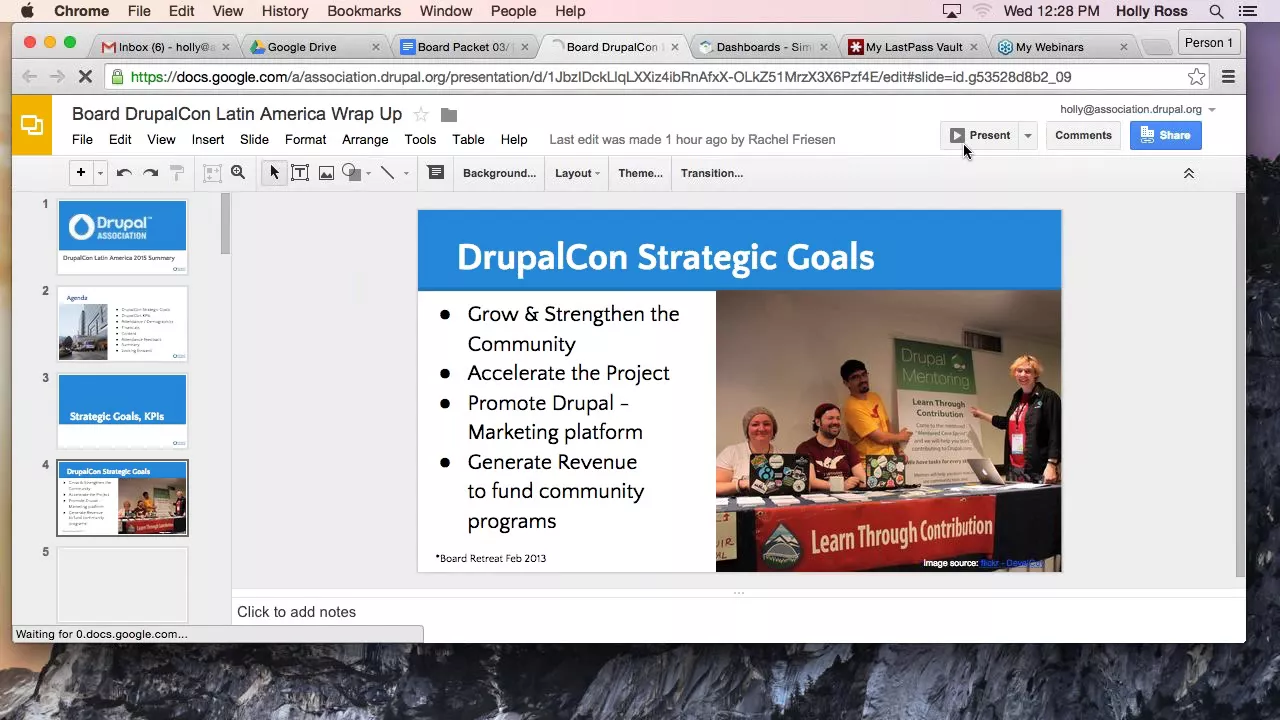
Task: Select the Paint format tool
Action: coord(177,173)
